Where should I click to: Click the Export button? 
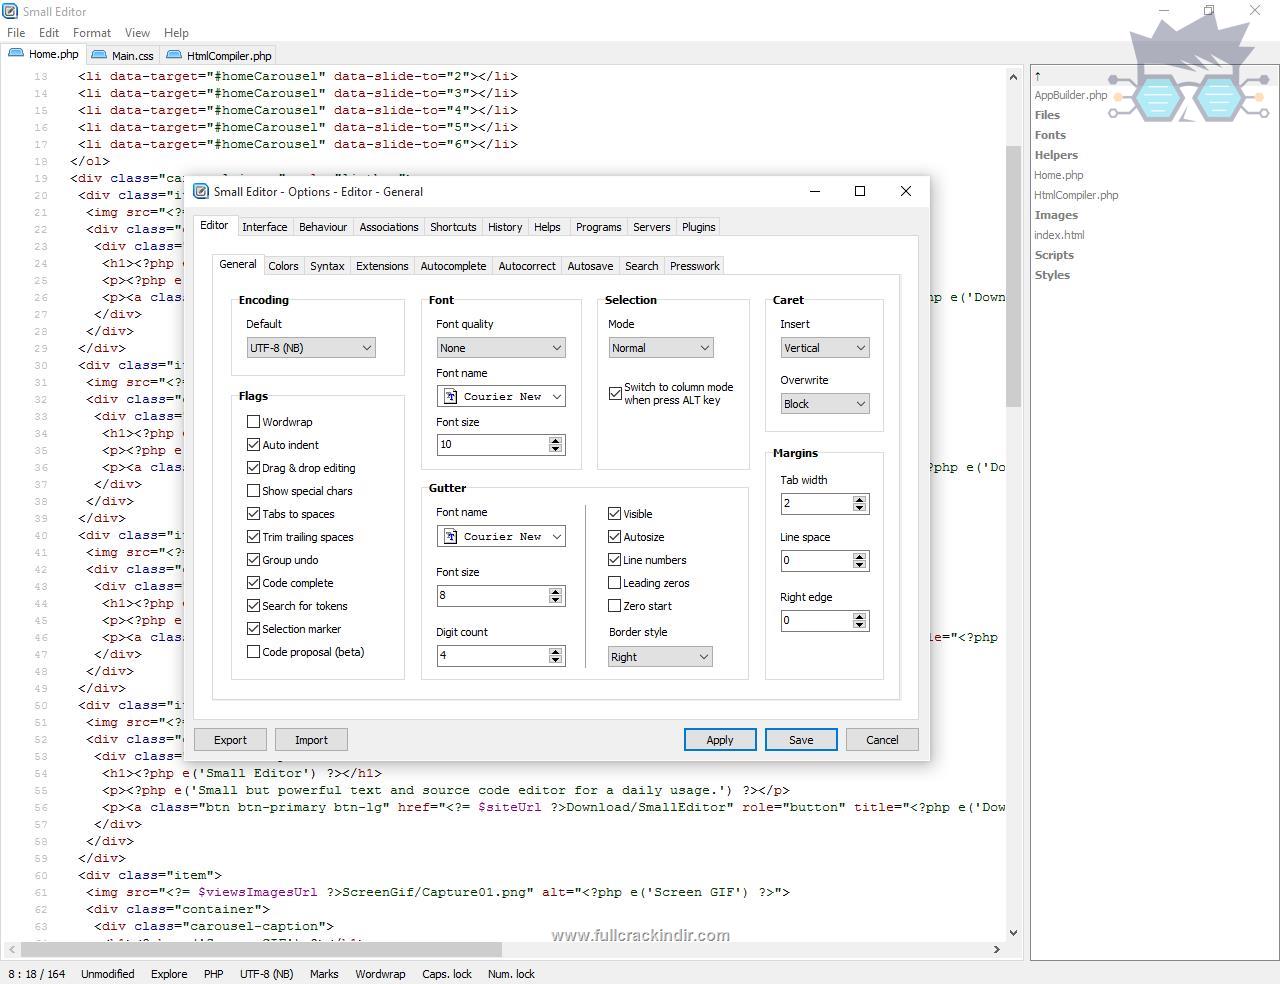click(x=230, y=740)
